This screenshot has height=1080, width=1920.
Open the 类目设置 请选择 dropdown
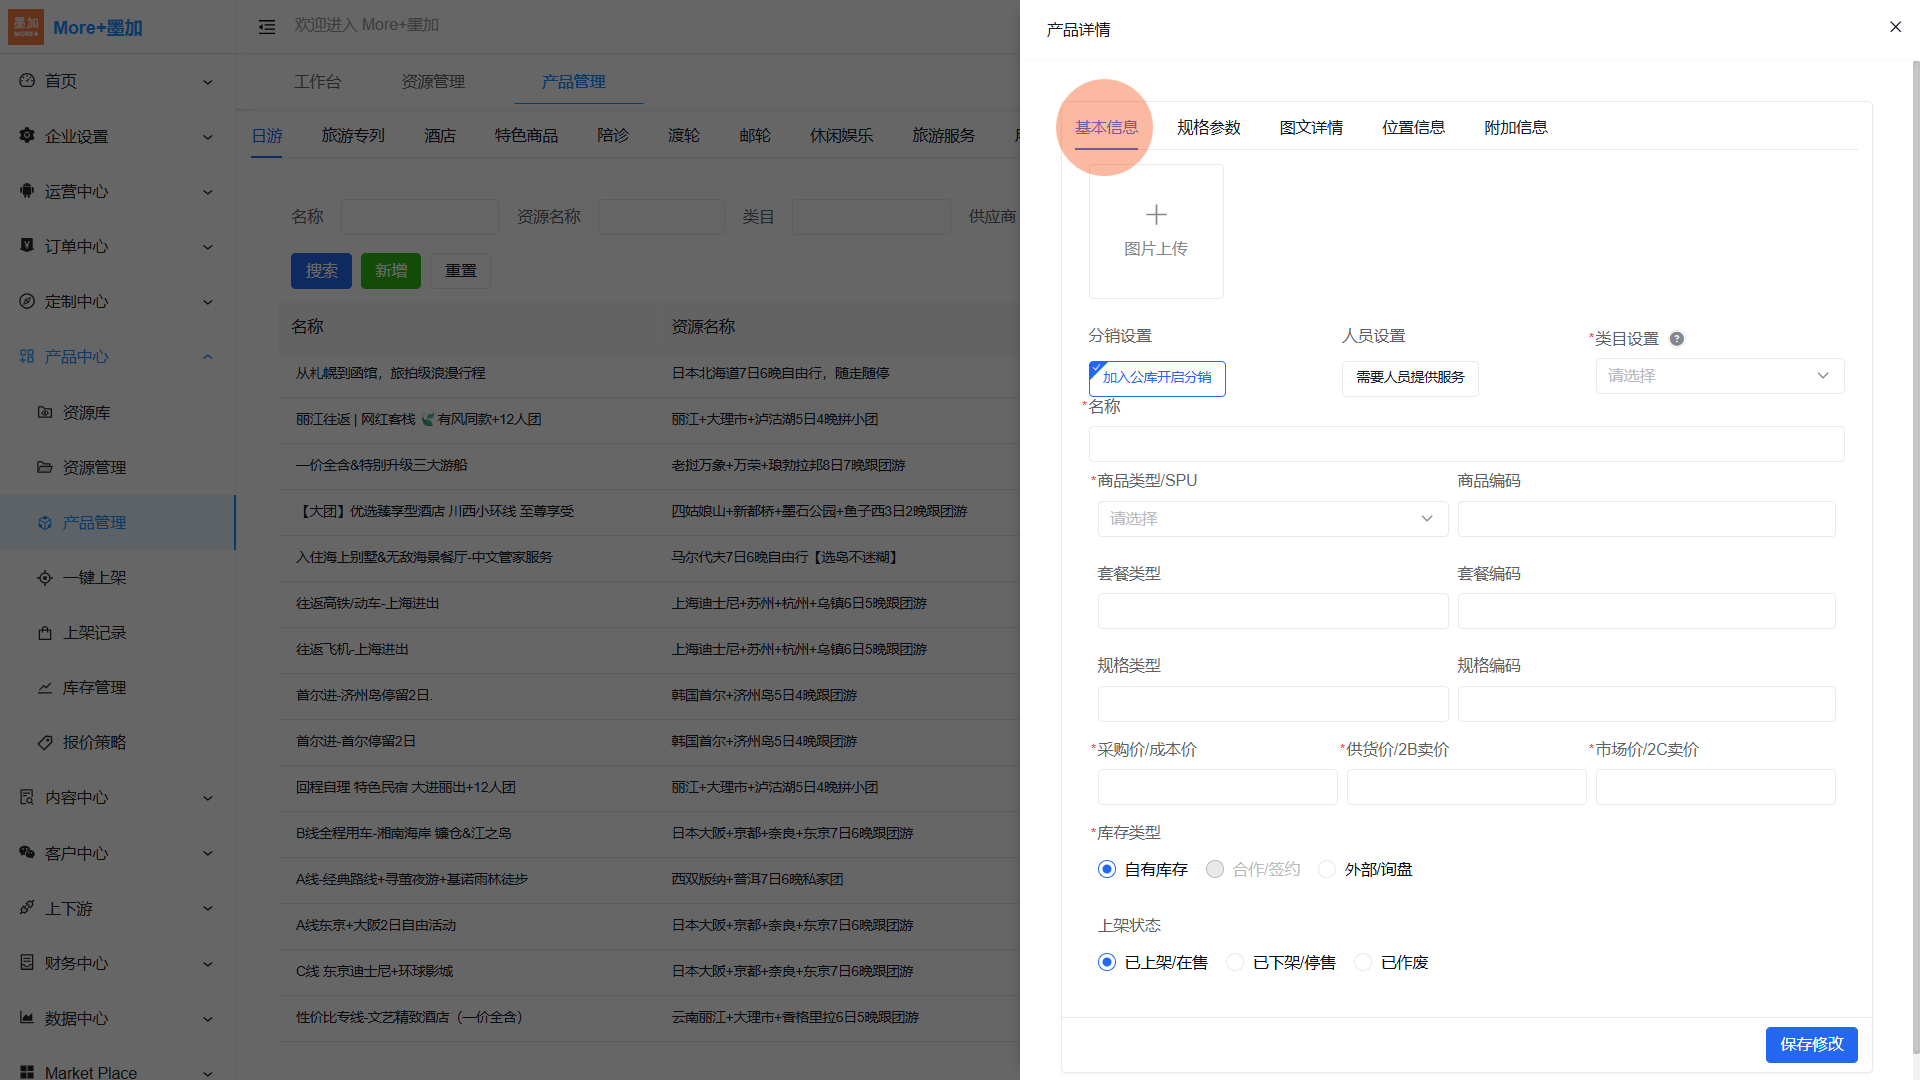coord(1719,376)
